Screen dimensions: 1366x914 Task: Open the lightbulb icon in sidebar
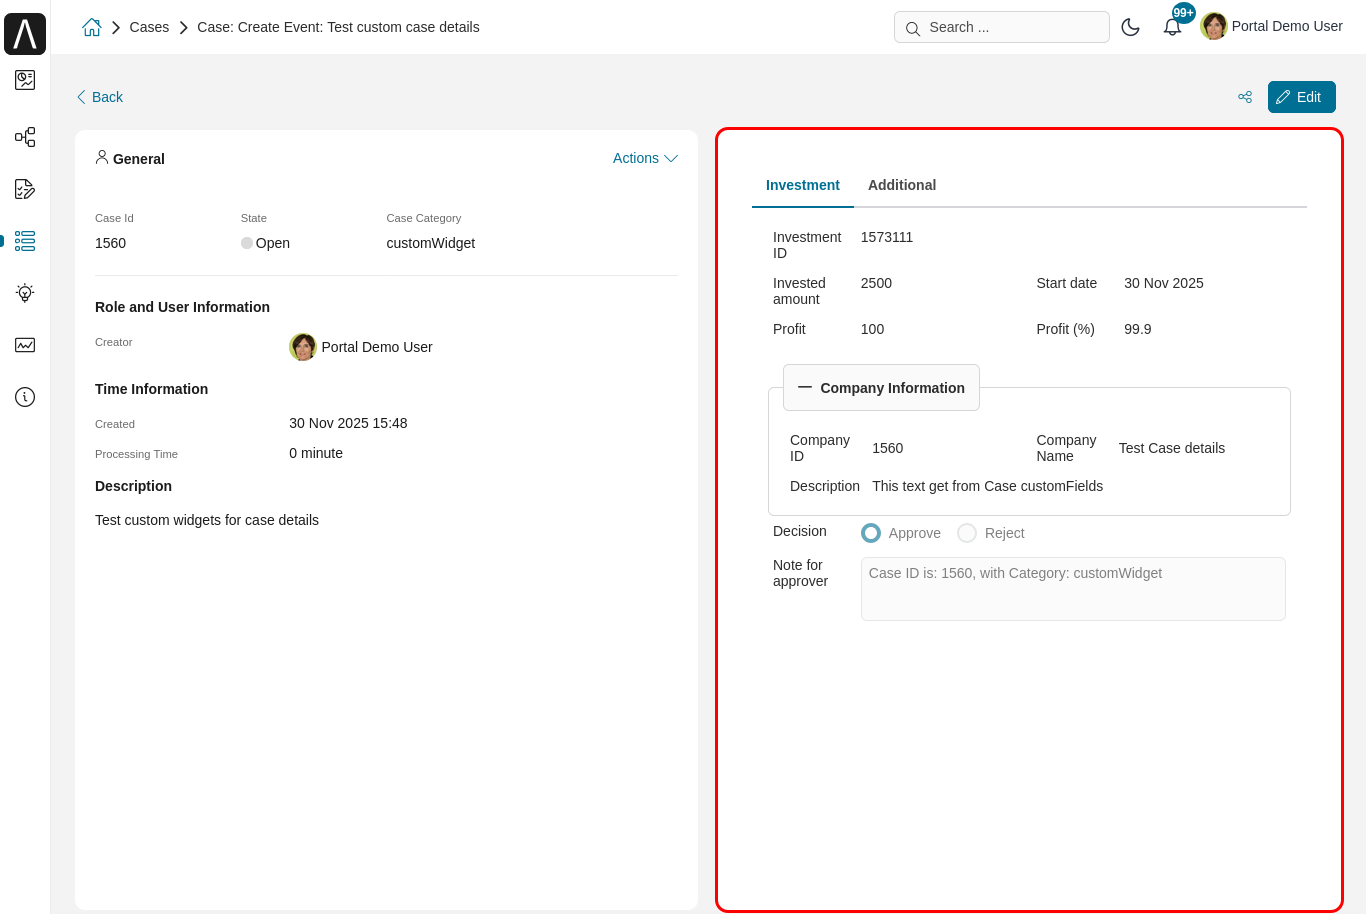click(25, 293)
